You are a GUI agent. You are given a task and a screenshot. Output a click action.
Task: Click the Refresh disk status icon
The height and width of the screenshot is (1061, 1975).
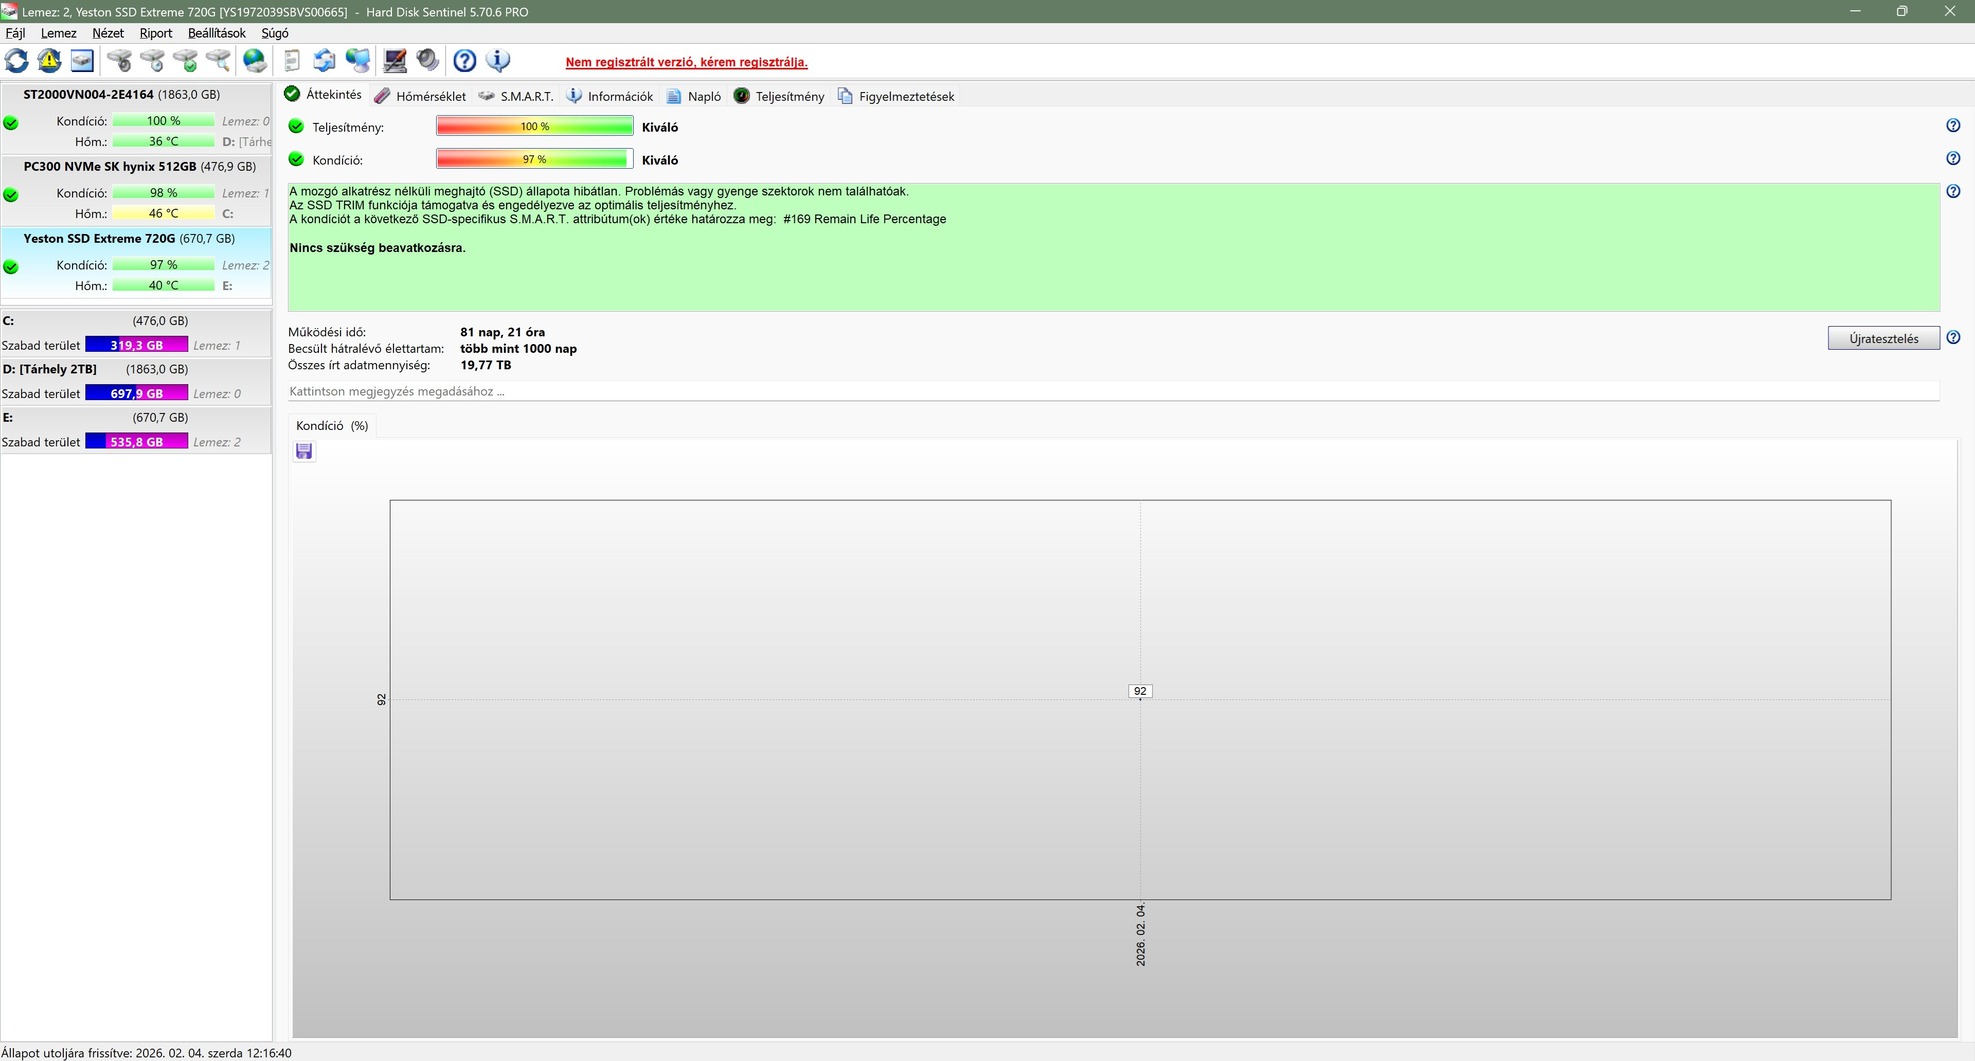[x=17, y=61]
